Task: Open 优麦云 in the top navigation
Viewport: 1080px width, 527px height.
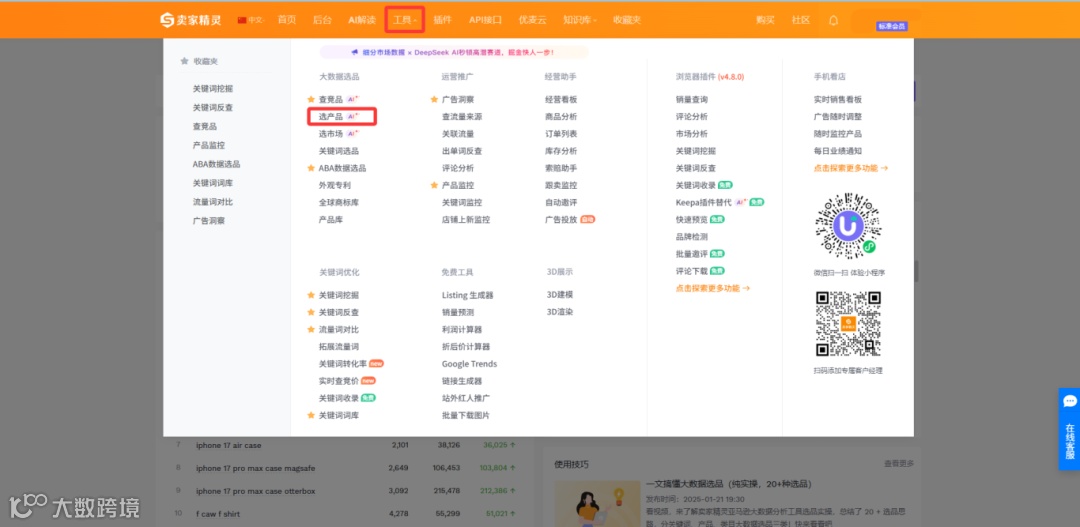Action: (x=532, y=20)
